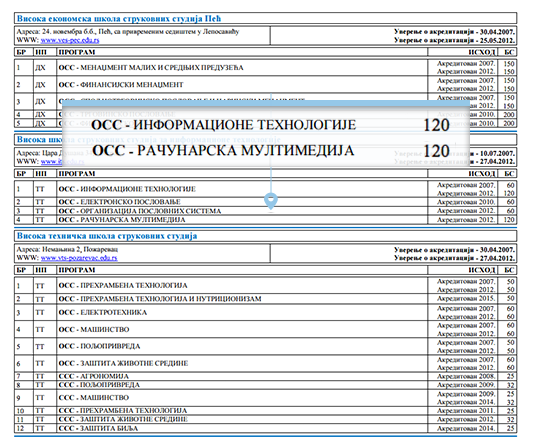The height and width of the screenshot is (446, 533).
Task: Click 'ОСС - ПРЕХРАМБЕНА ТЕХНОЛОГИЈА И НУТРИЦИОНИЗАМ' row
Action: click(265, 299)
